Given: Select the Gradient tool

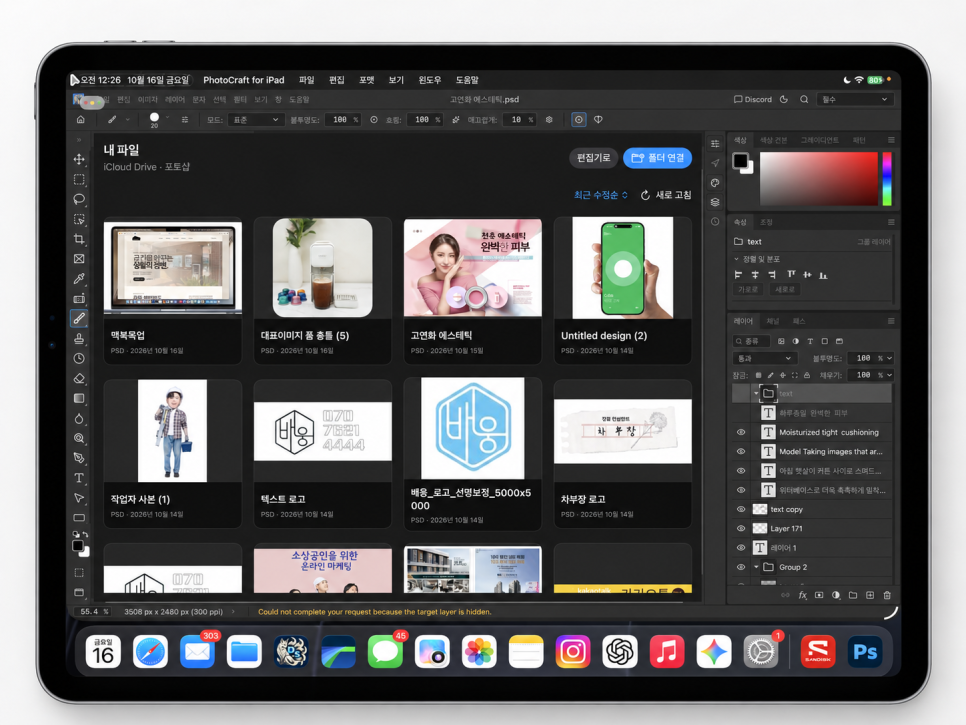Looking at the screenshot, I should pos(79,398).
